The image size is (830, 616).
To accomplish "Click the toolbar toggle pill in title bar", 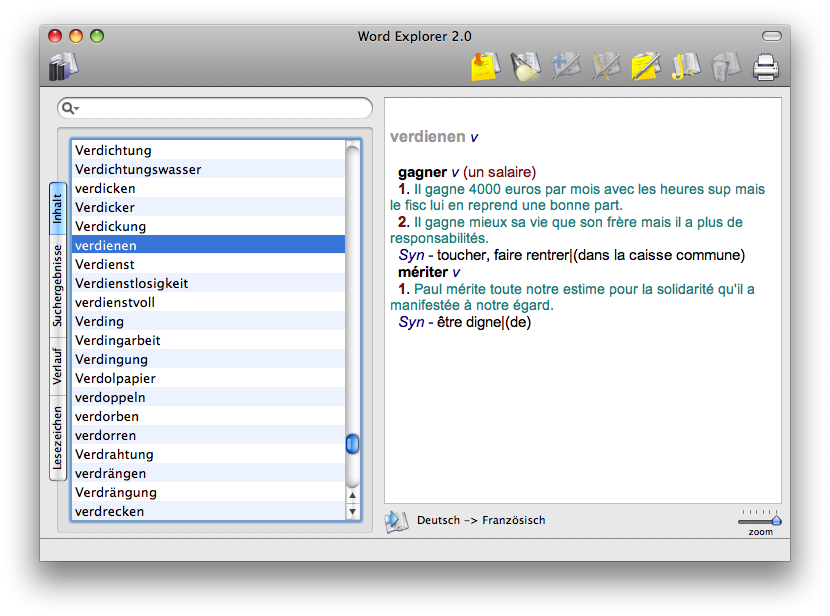I will pyautogui.click(x=771, y=36).
